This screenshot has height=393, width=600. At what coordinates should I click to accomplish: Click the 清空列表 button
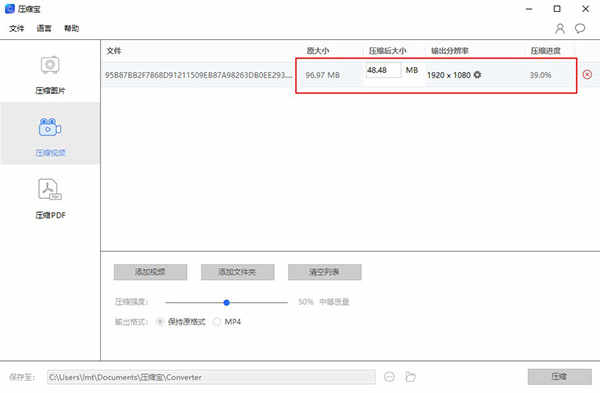pyautogui.click(x=324, y=272)
